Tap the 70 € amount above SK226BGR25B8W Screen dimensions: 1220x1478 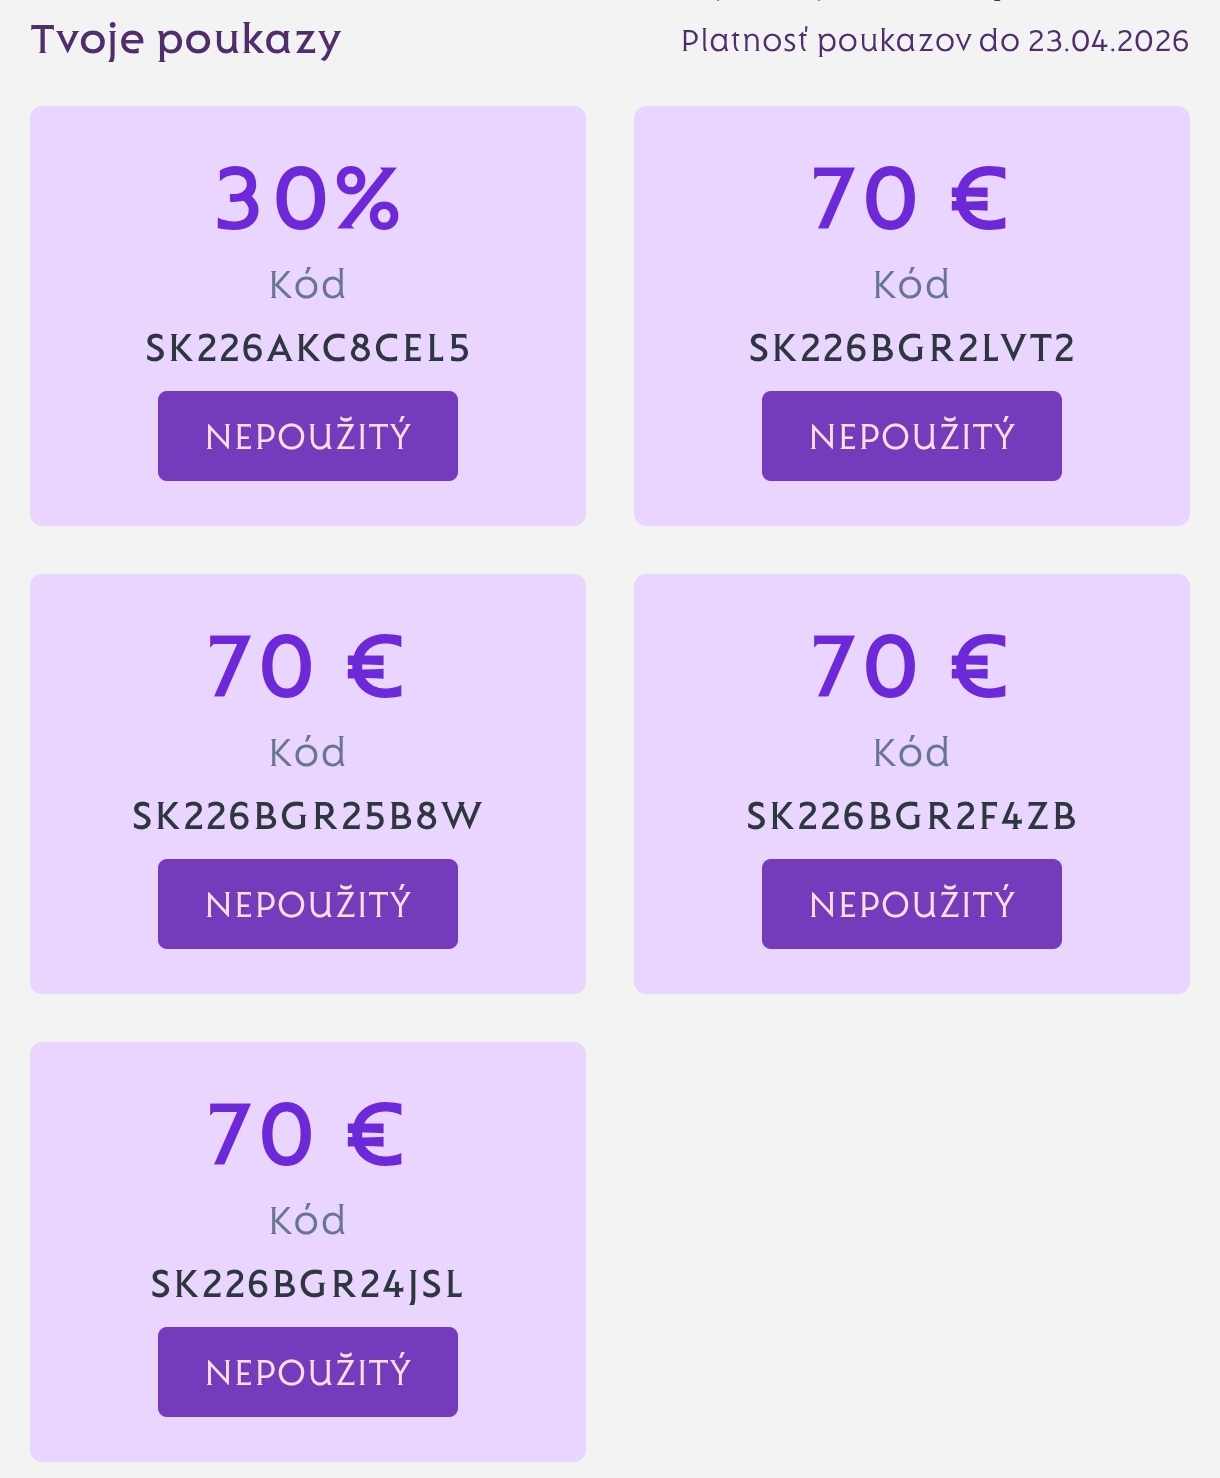pos(306,667)
